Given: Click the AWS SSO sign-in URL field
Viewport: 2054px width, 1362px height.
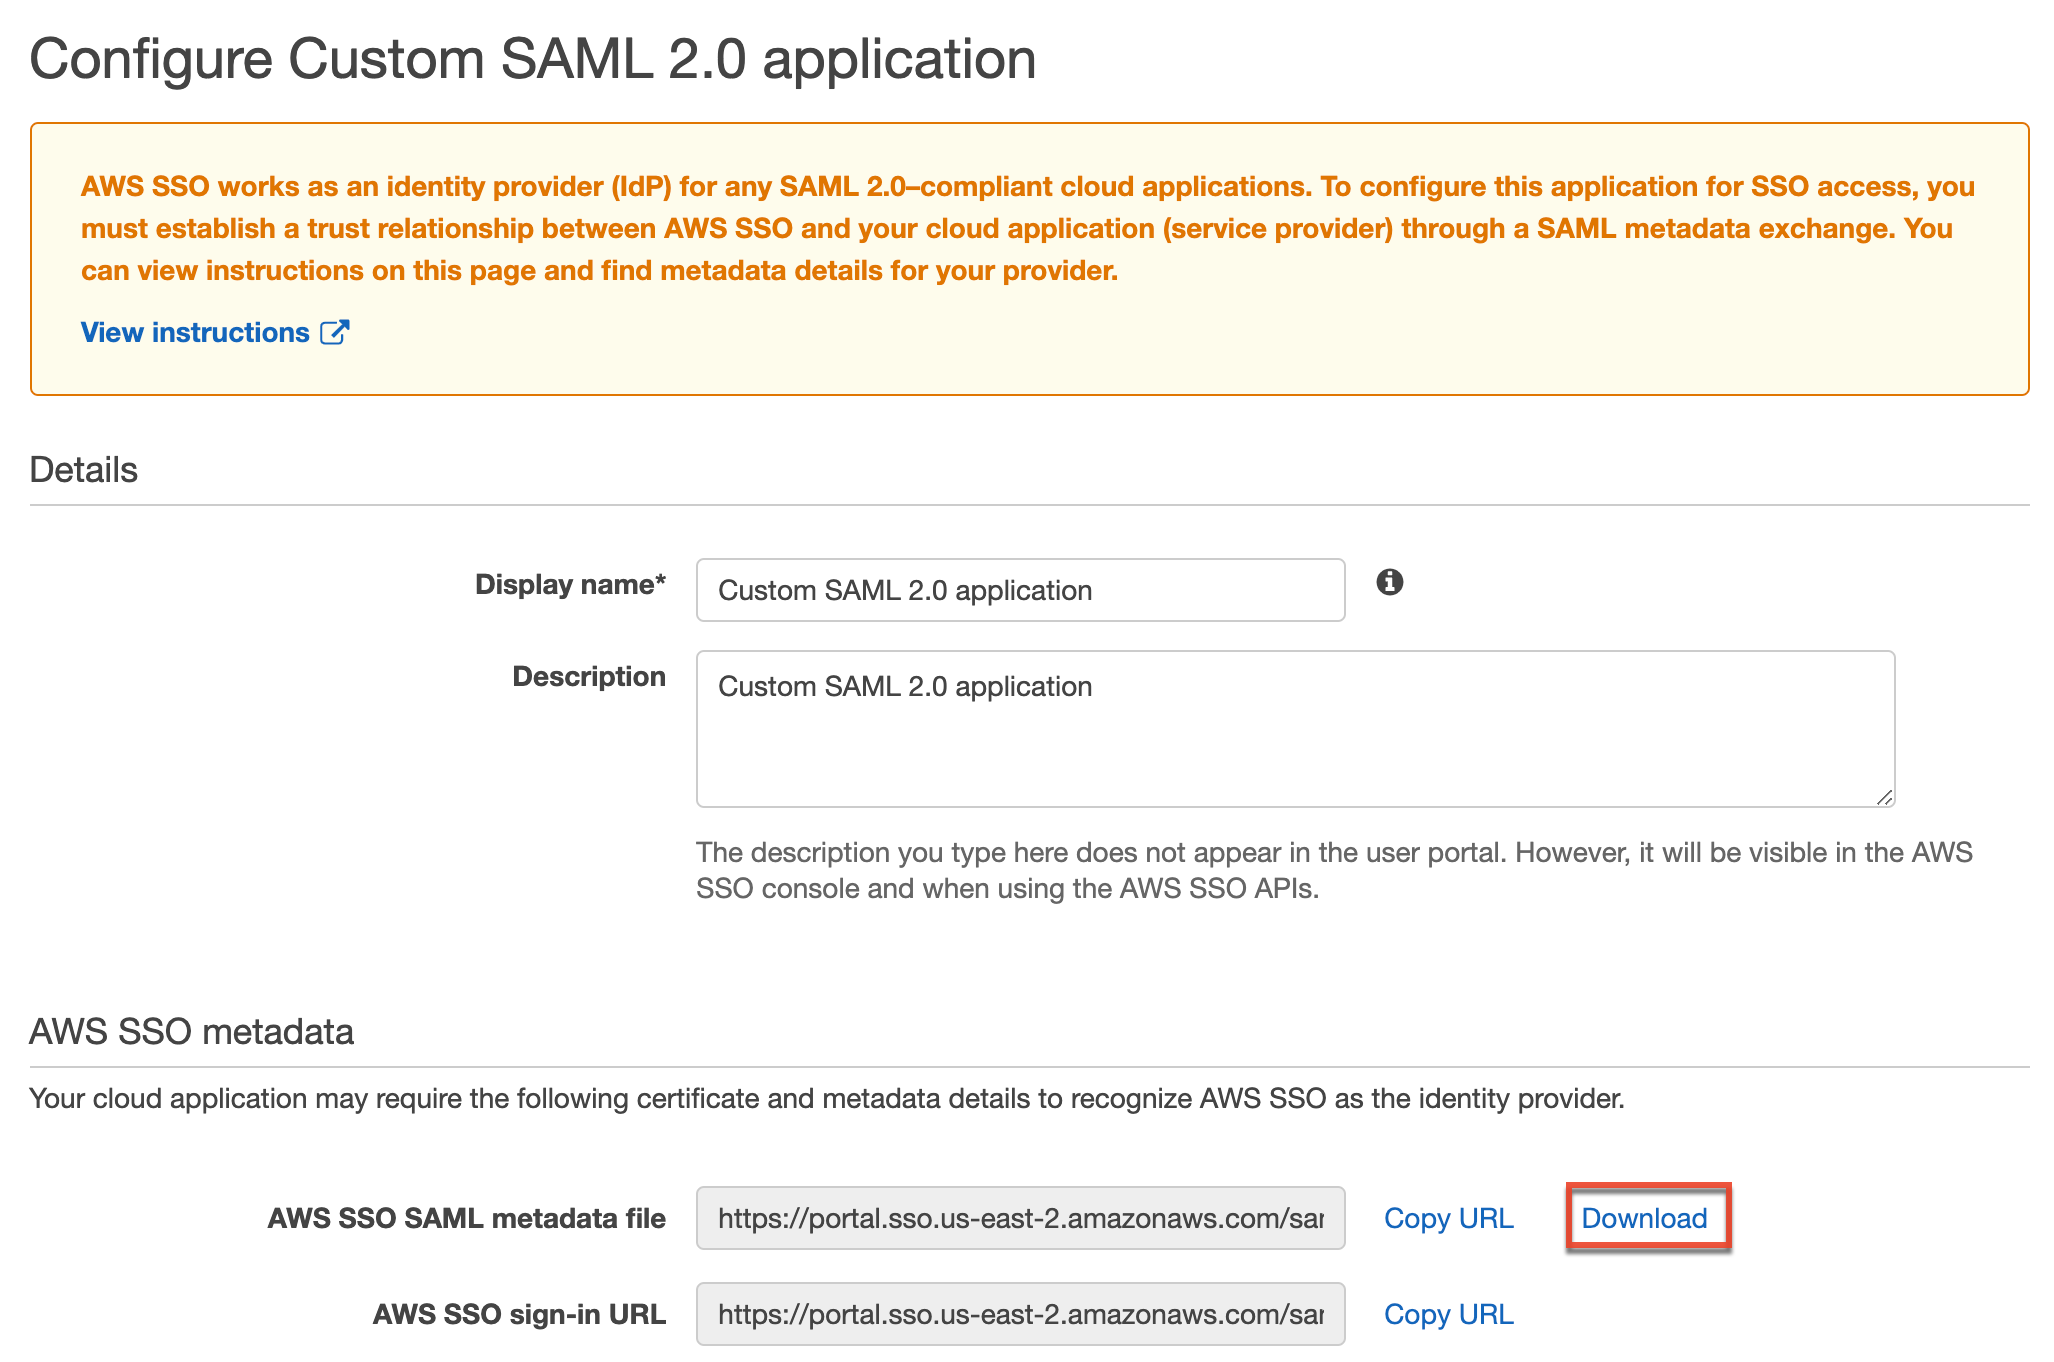Looking at the screenshot, I should [x=1020, y=1314].
